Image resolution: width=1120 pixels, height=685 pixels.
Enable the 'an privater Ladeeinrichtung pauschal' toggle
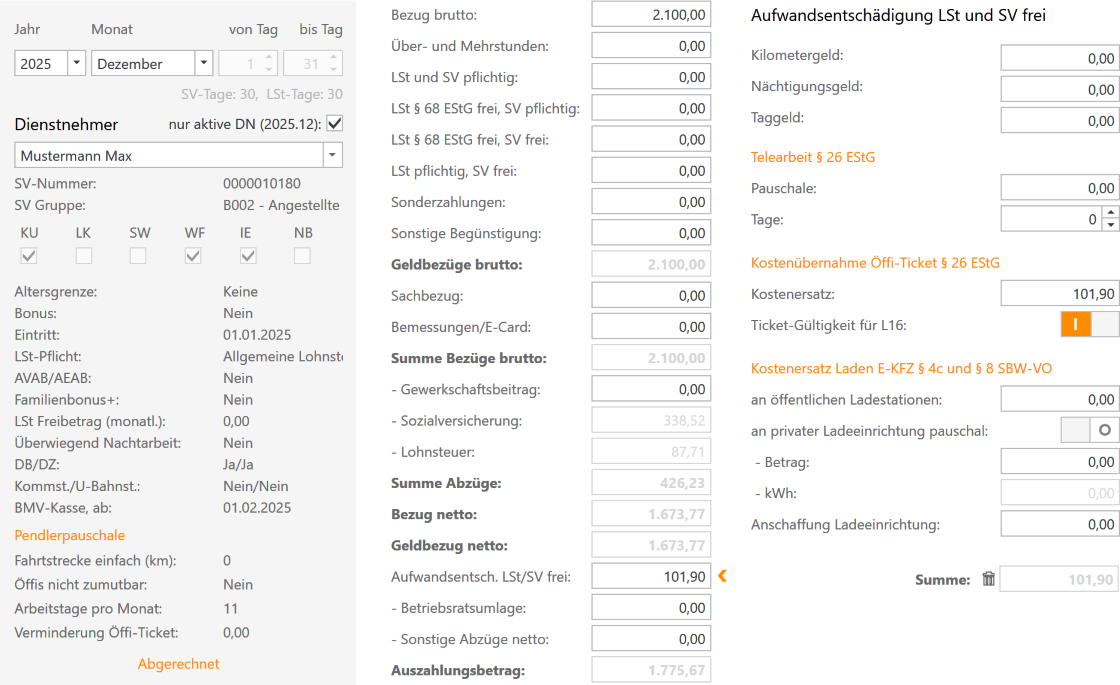tap(1077, 429)
